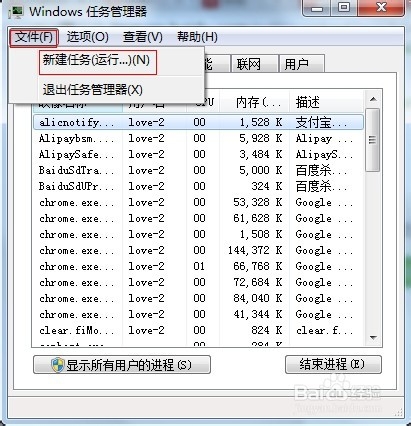Close the Task Manager window
The width and height of the screenshot is (411, 426).
point(381,8)
